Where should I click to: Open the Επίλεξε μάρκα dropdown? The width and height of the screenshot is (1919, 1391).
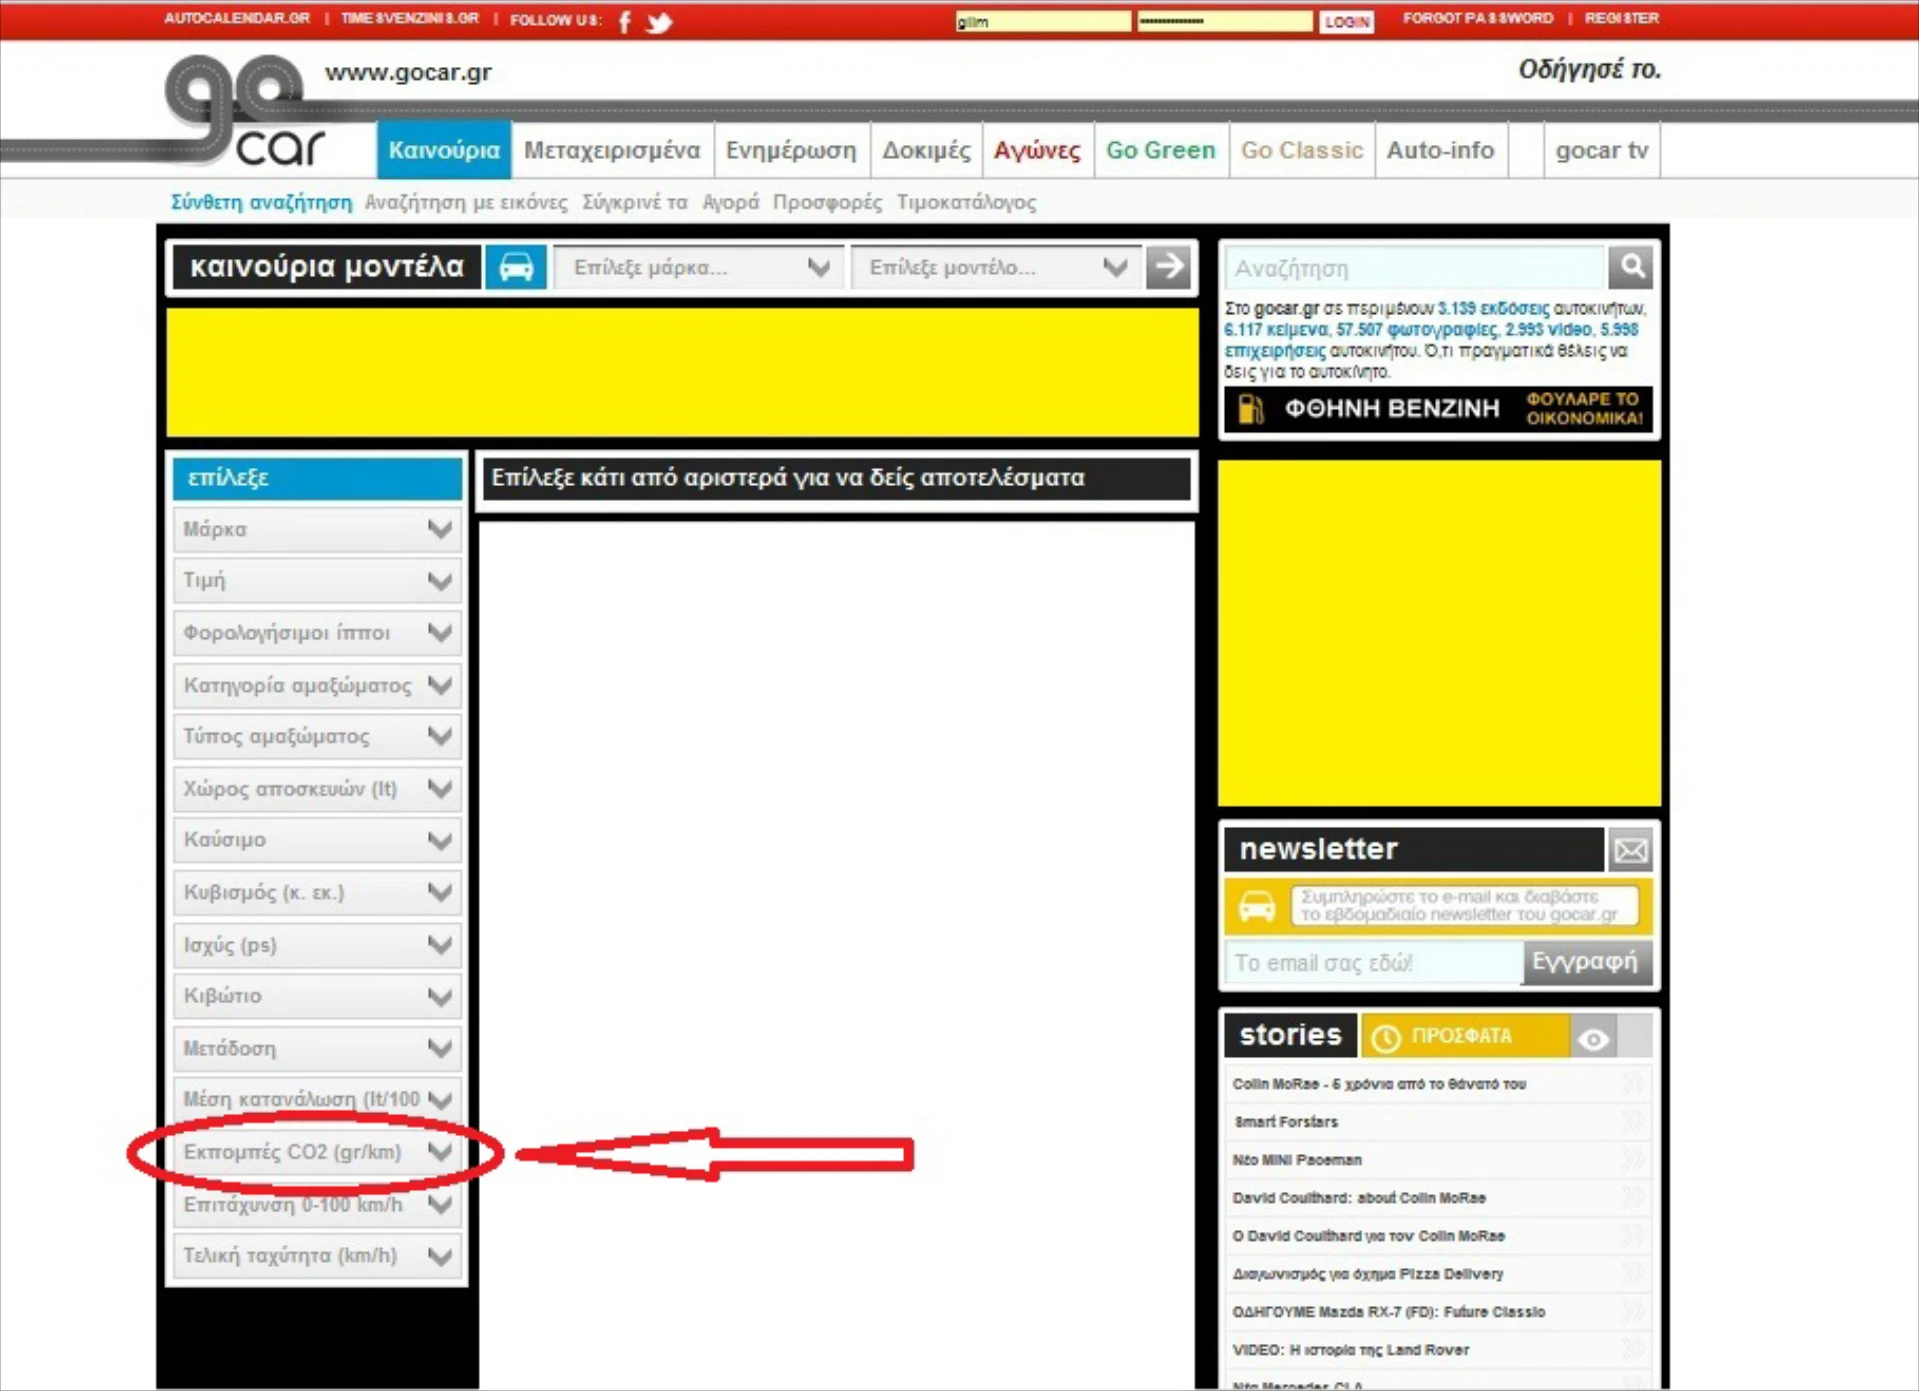tap(699, 268)
